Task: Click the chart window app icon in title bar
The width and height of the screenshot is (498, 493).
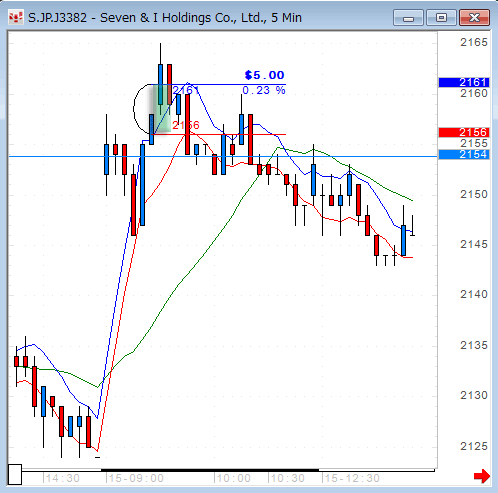Action: pos(16,18)
